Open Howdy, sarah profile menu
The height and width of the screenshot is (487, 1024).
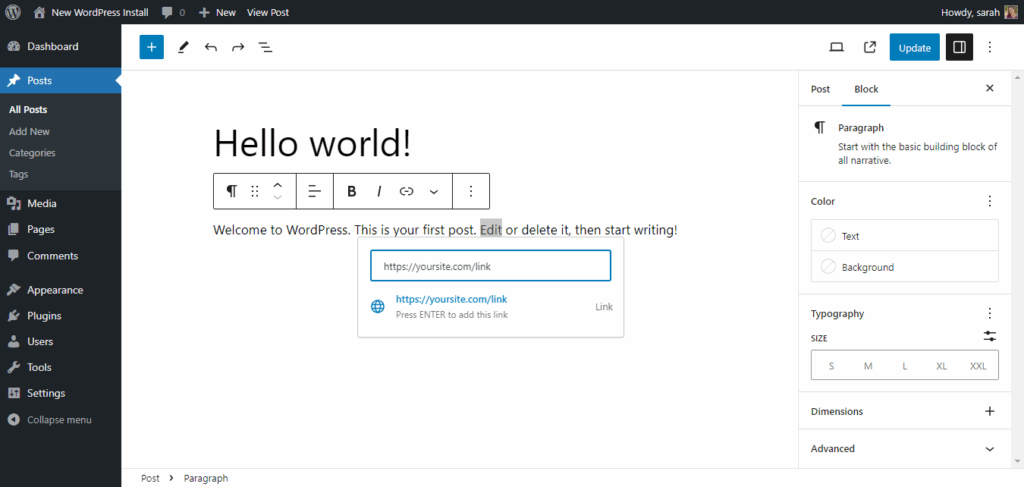[x=979, y=12]
